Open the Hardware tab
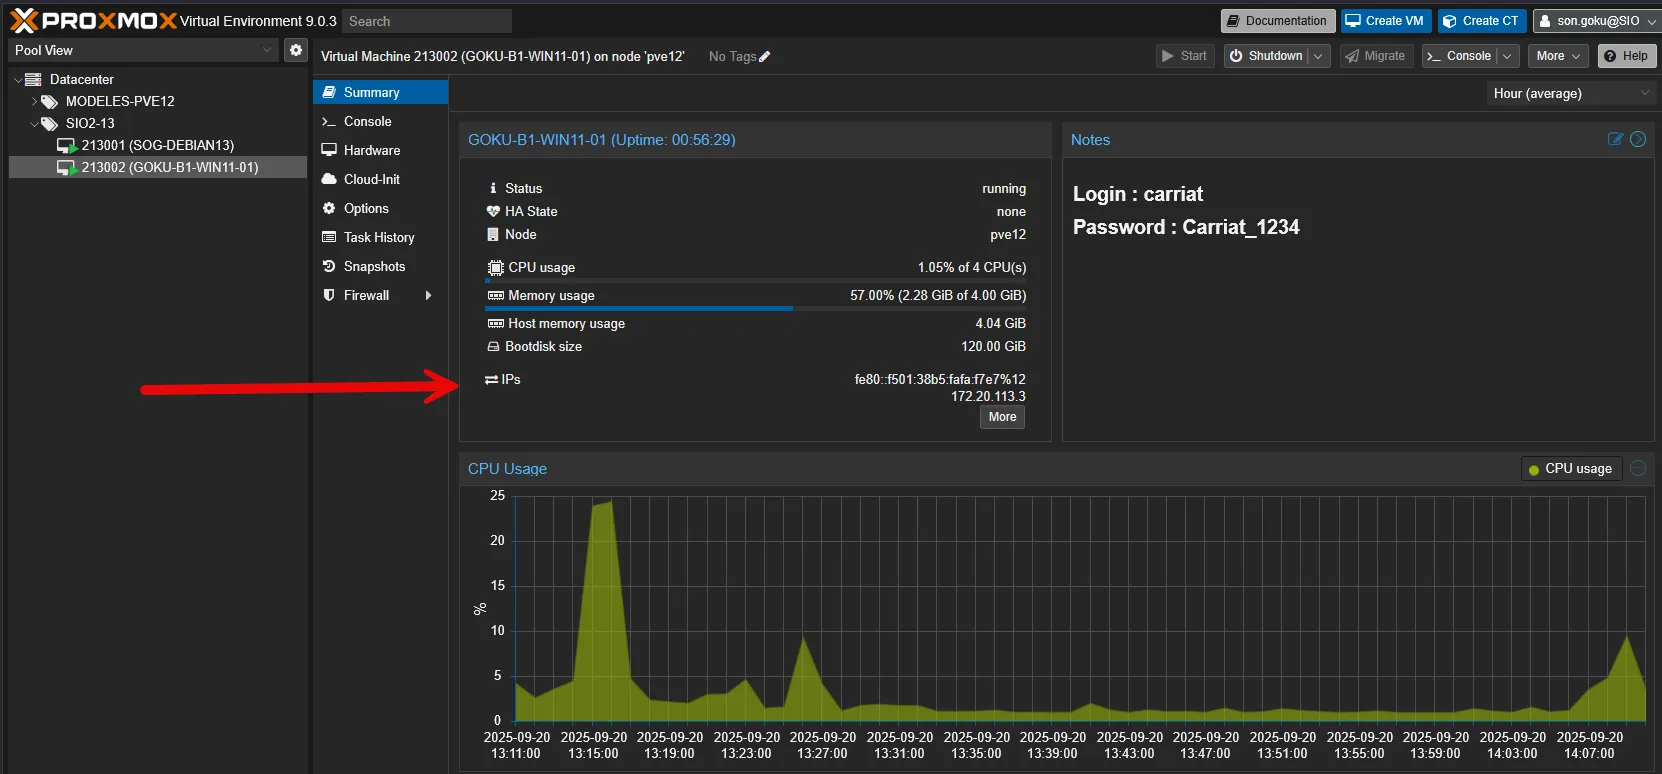 [x=371, y=151]
